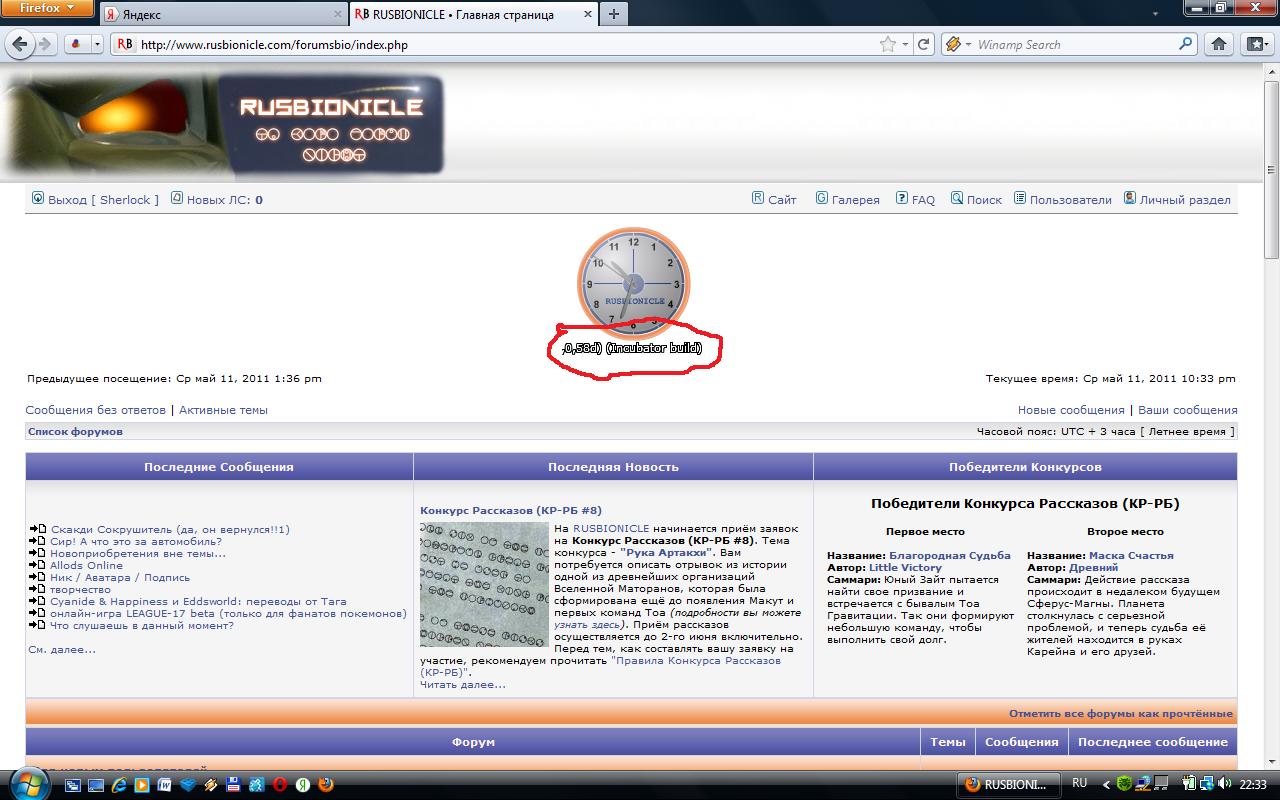Launch Word from quick launch
Image resolution: width=1280 pixels, height=800 pixels.
pyautogui.click(x=165, y=785)
